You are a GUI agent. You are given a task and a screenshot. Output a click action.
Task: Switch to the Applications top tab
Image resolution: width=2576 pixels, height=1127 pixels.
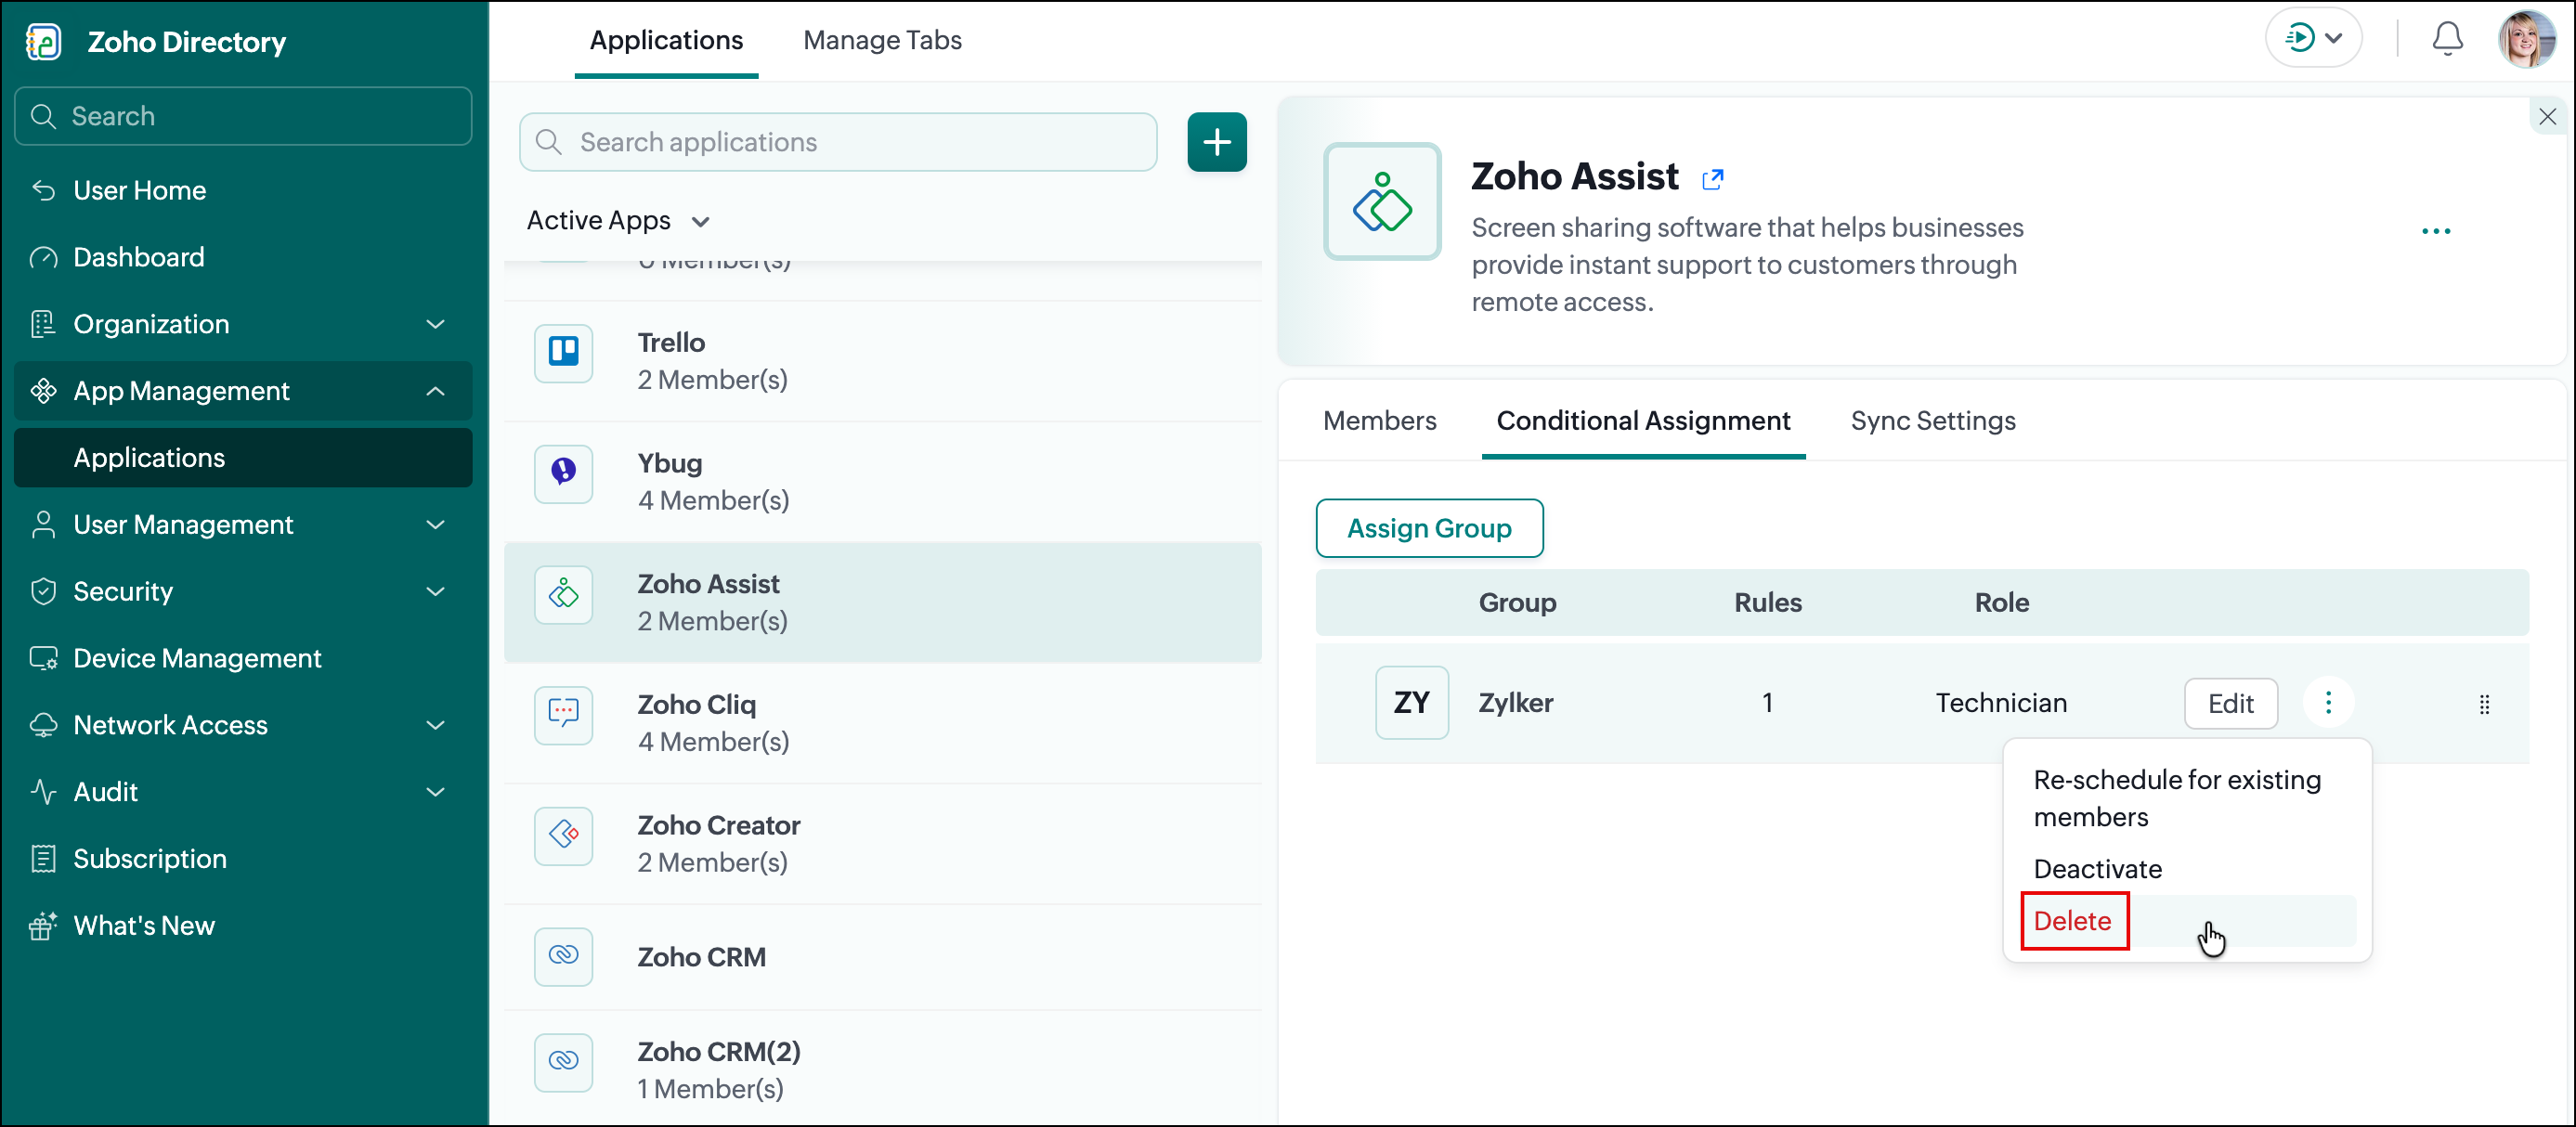(666, 40)
